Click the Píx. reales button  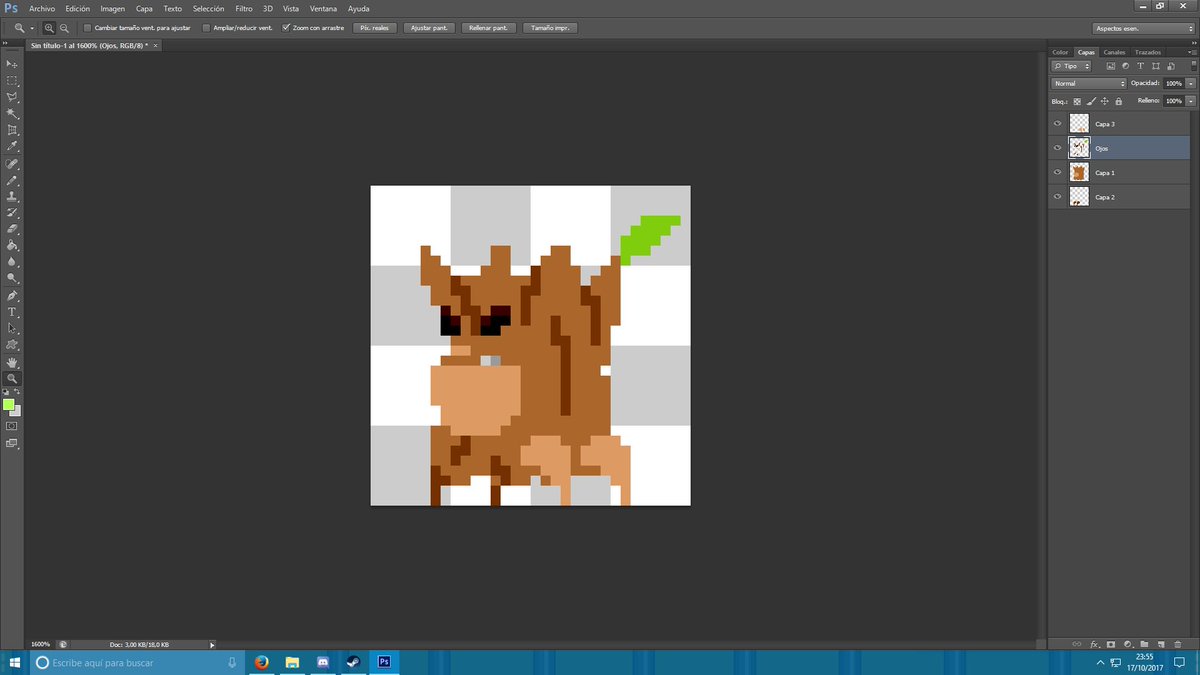coord(374,28)
